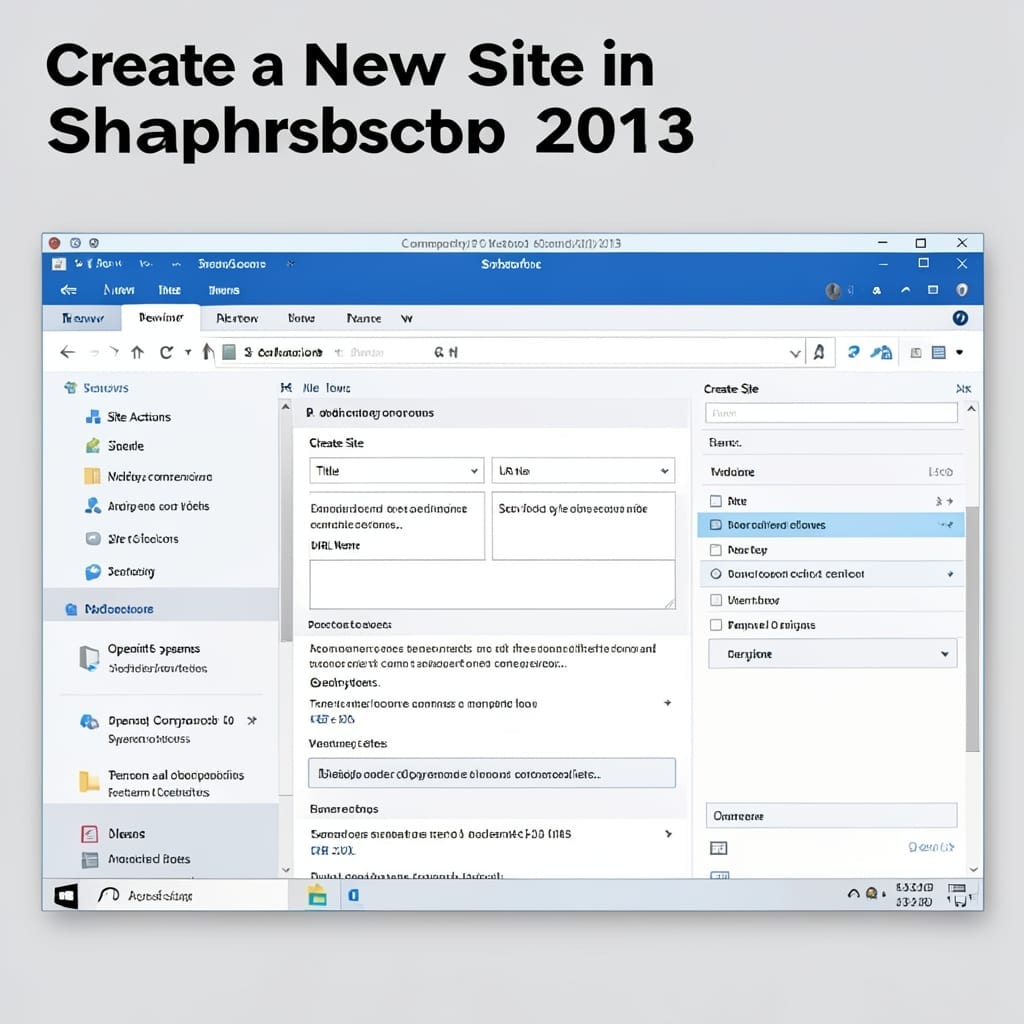The height and width of the screenshot is (1024, 1024).
Task: Expand the Tanetcatherfooore connnss row arrow
Action: coord(667,703)
